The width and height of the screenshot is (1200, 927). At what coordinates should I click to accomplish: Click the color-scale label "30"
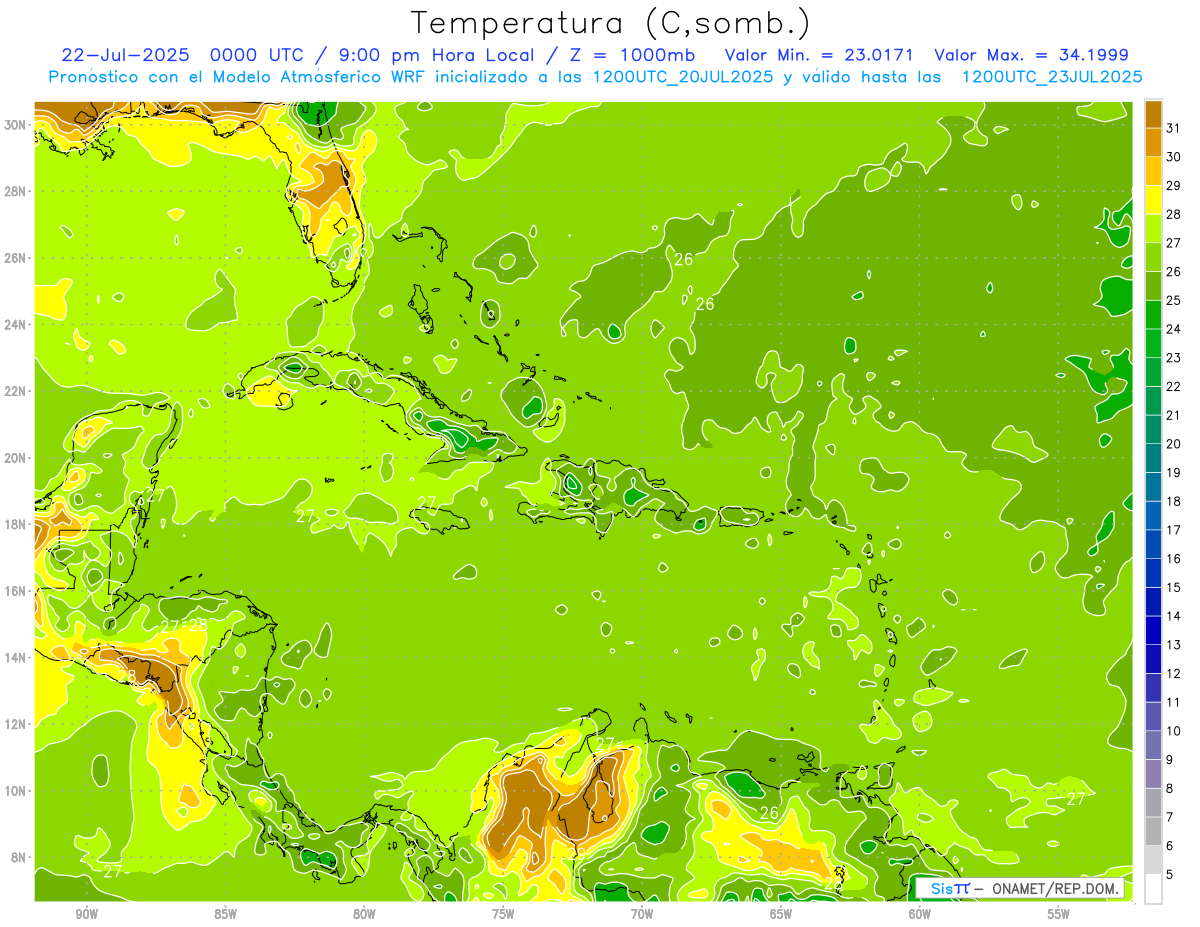tap(1174, 157)
